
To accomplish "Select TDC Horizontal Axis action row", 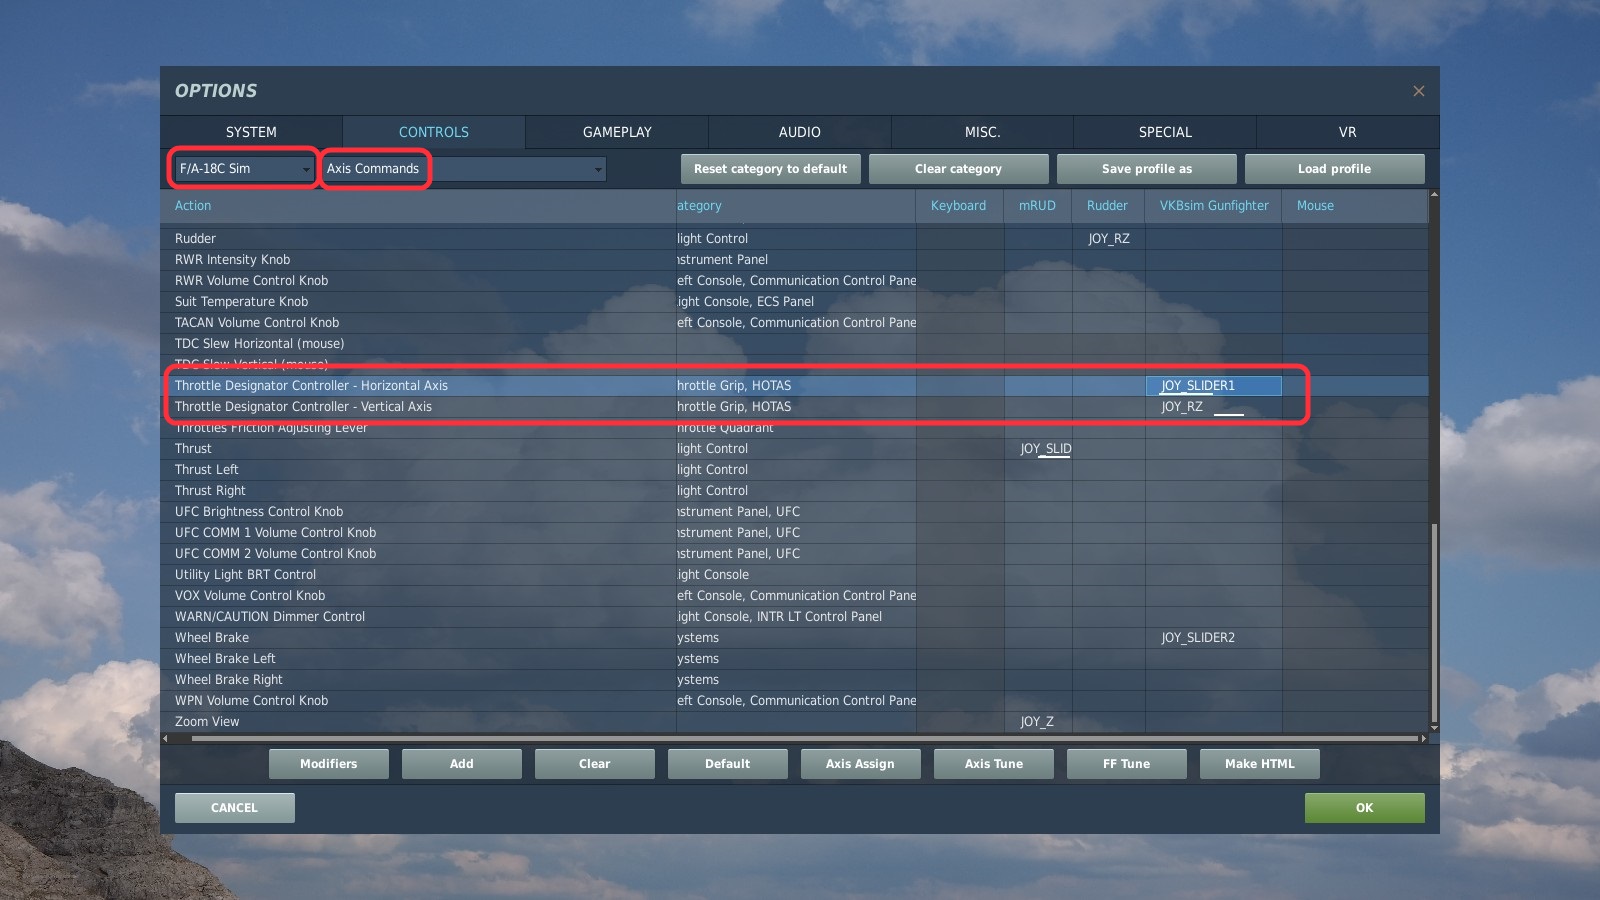I will coord(795,386).
